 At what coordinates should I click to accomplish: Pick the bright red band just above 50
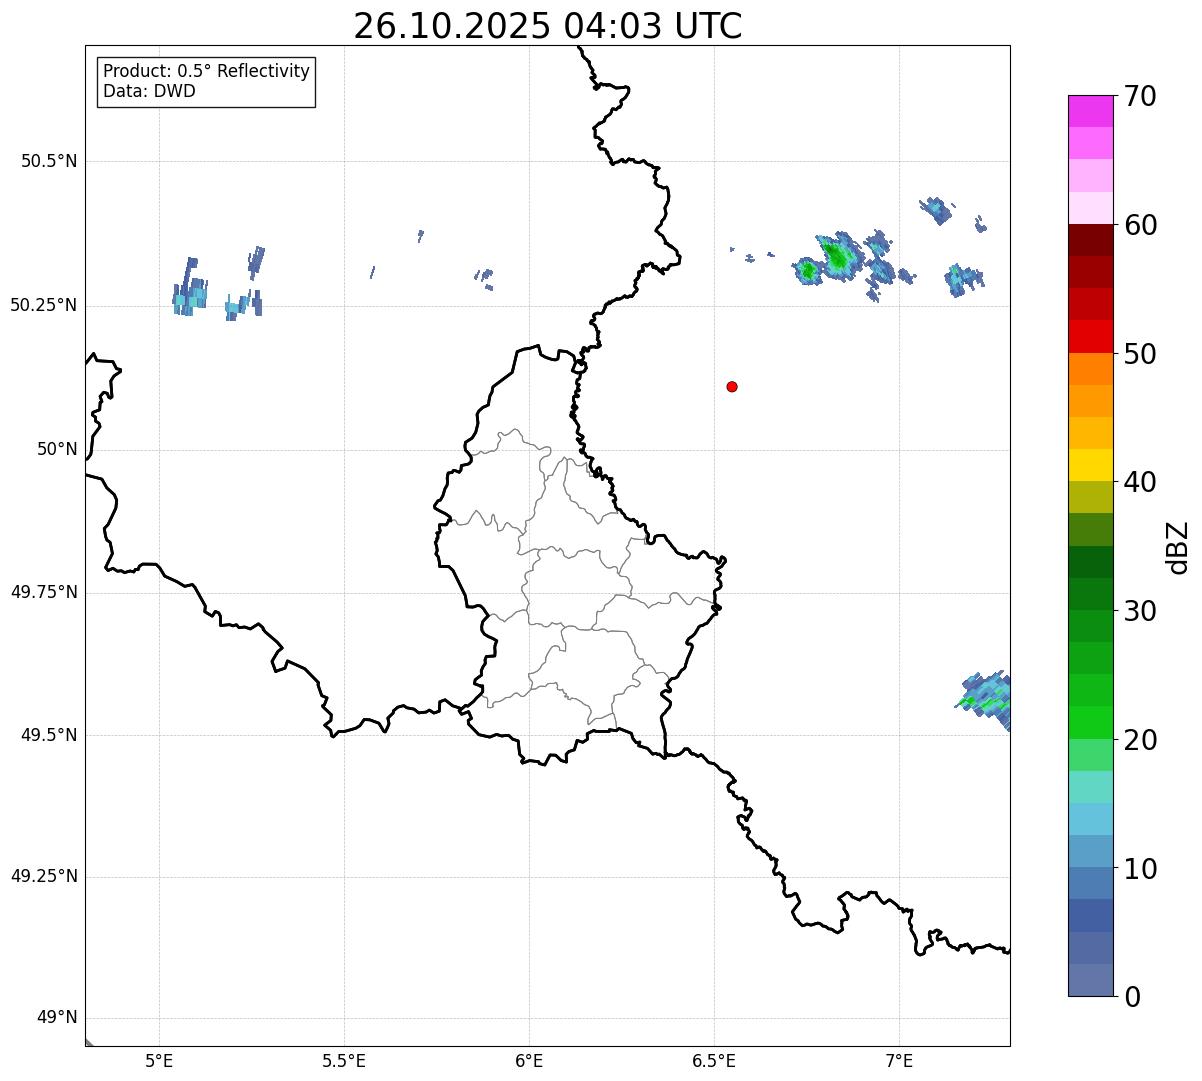click(x=1090, y=336)
